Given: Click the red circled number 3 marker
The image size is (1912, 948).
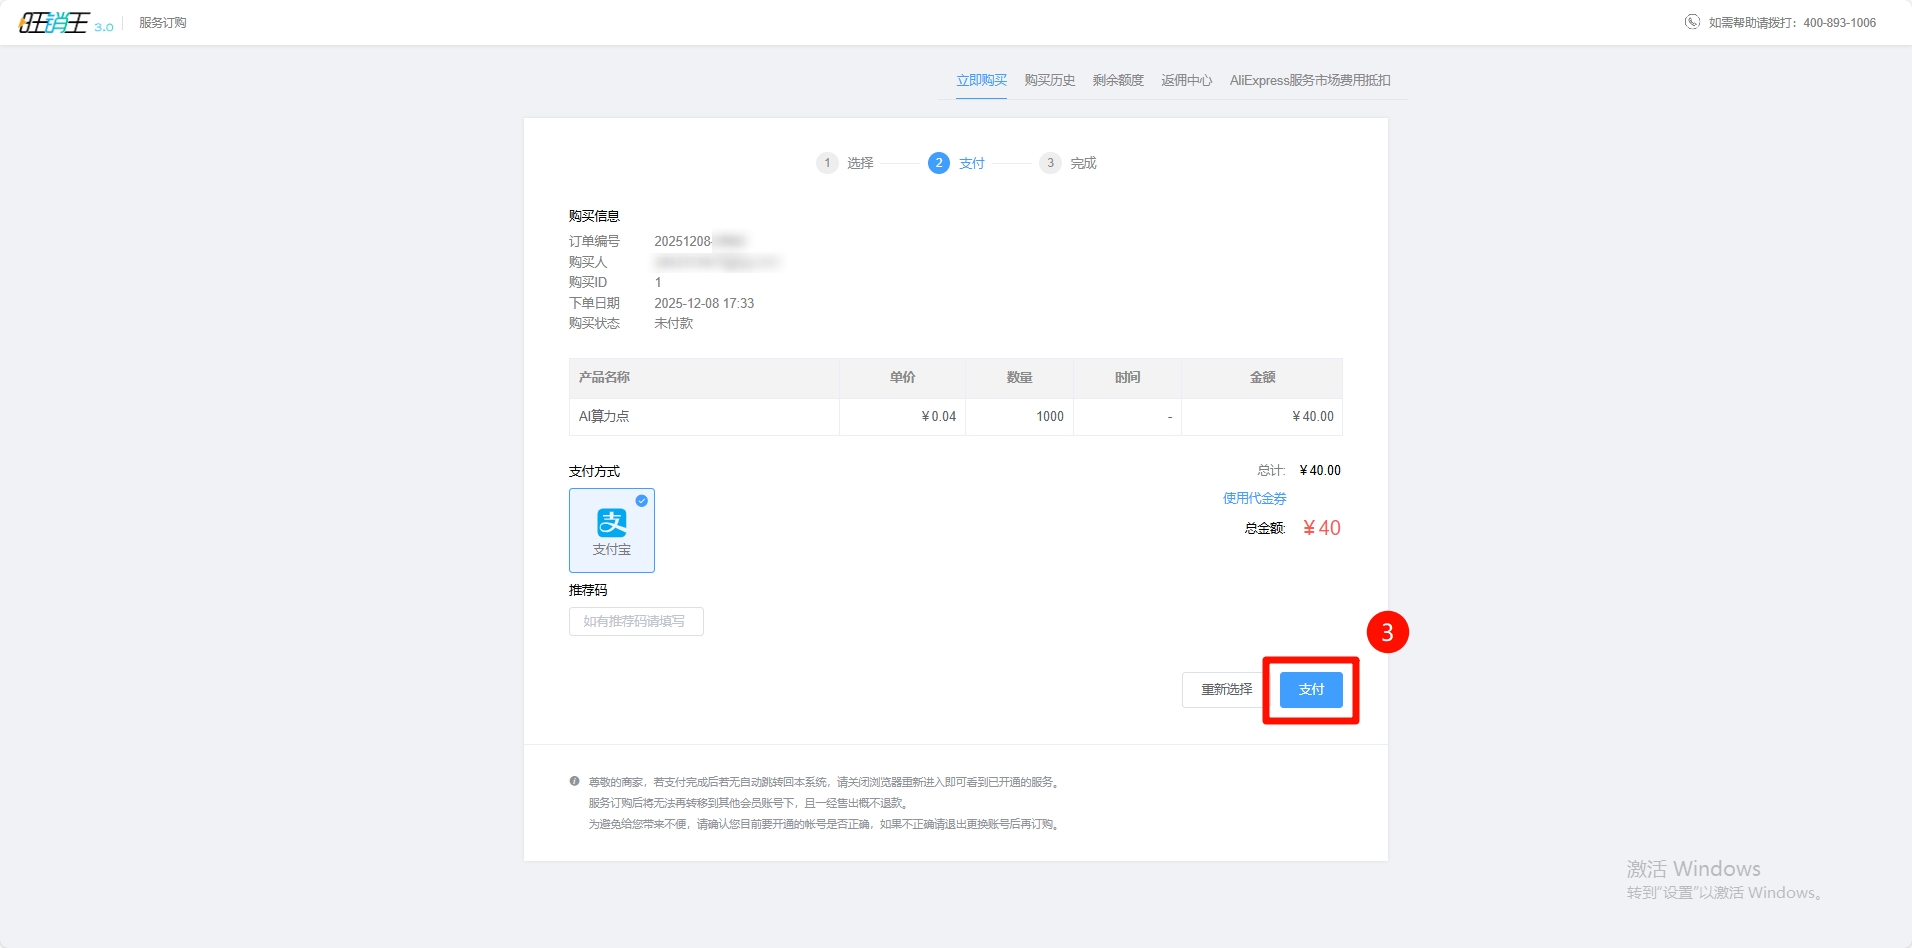Looking at the screenshot, I should click(1387, 632).
